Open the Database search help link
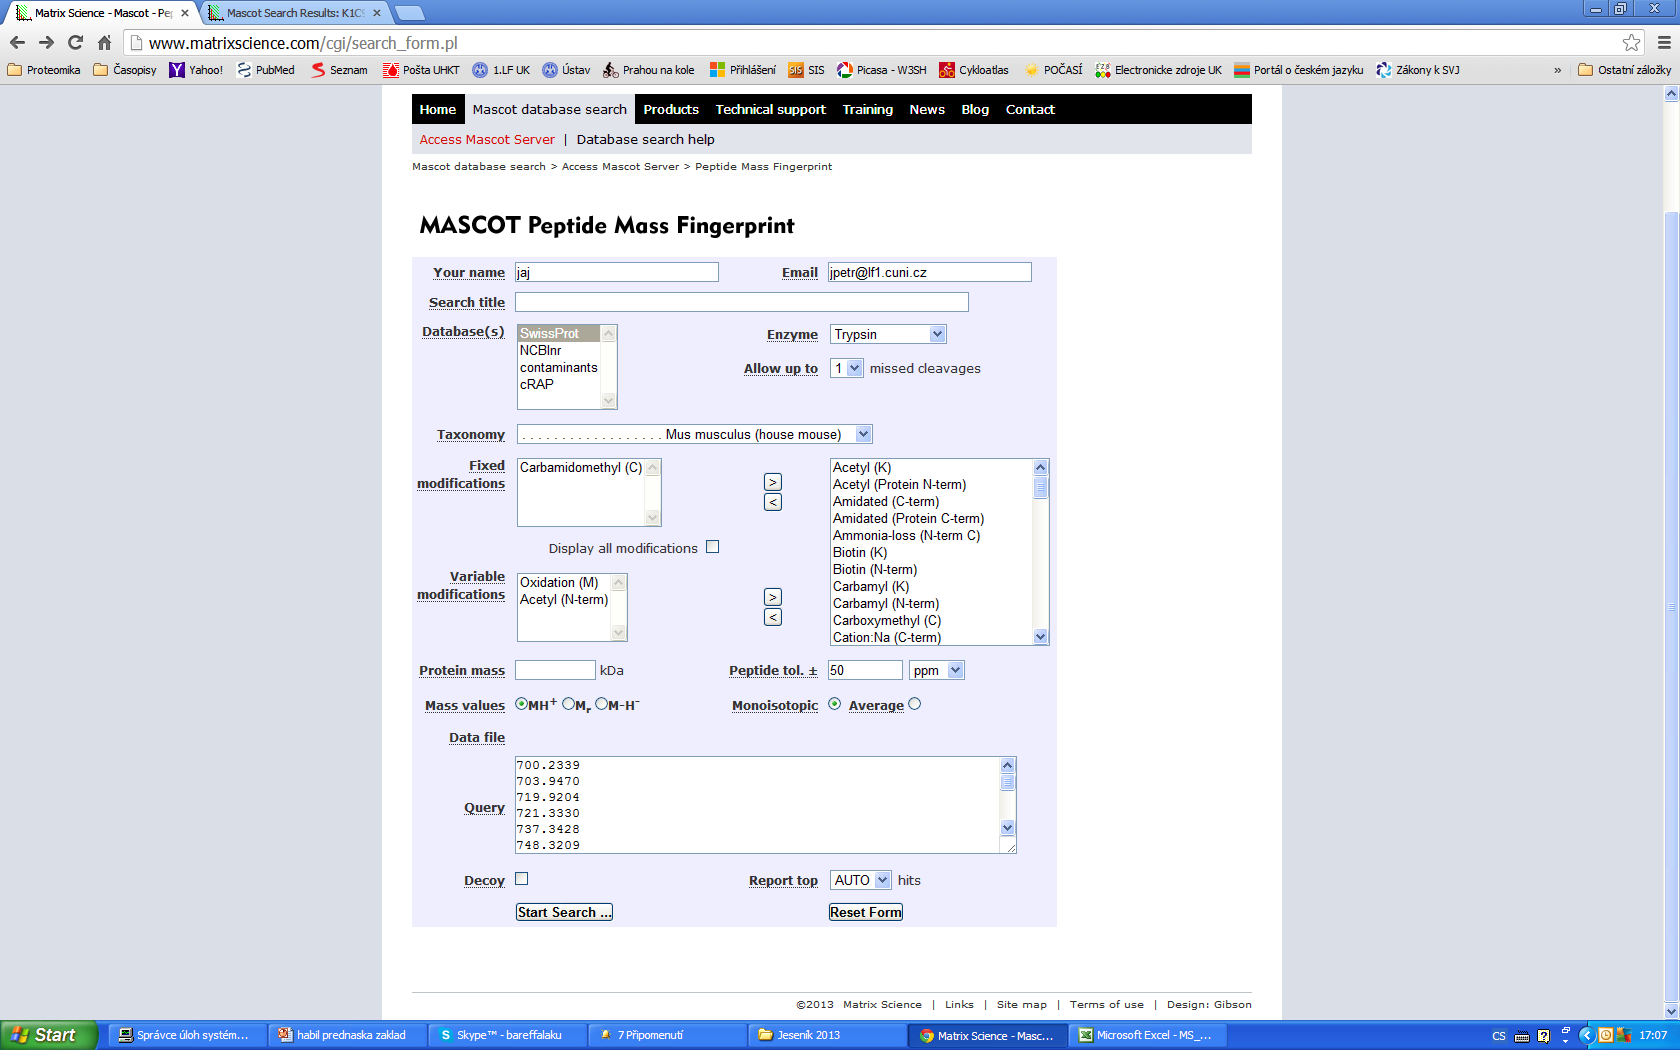Screen dimensions: 1680x1050 coord(645,139)
